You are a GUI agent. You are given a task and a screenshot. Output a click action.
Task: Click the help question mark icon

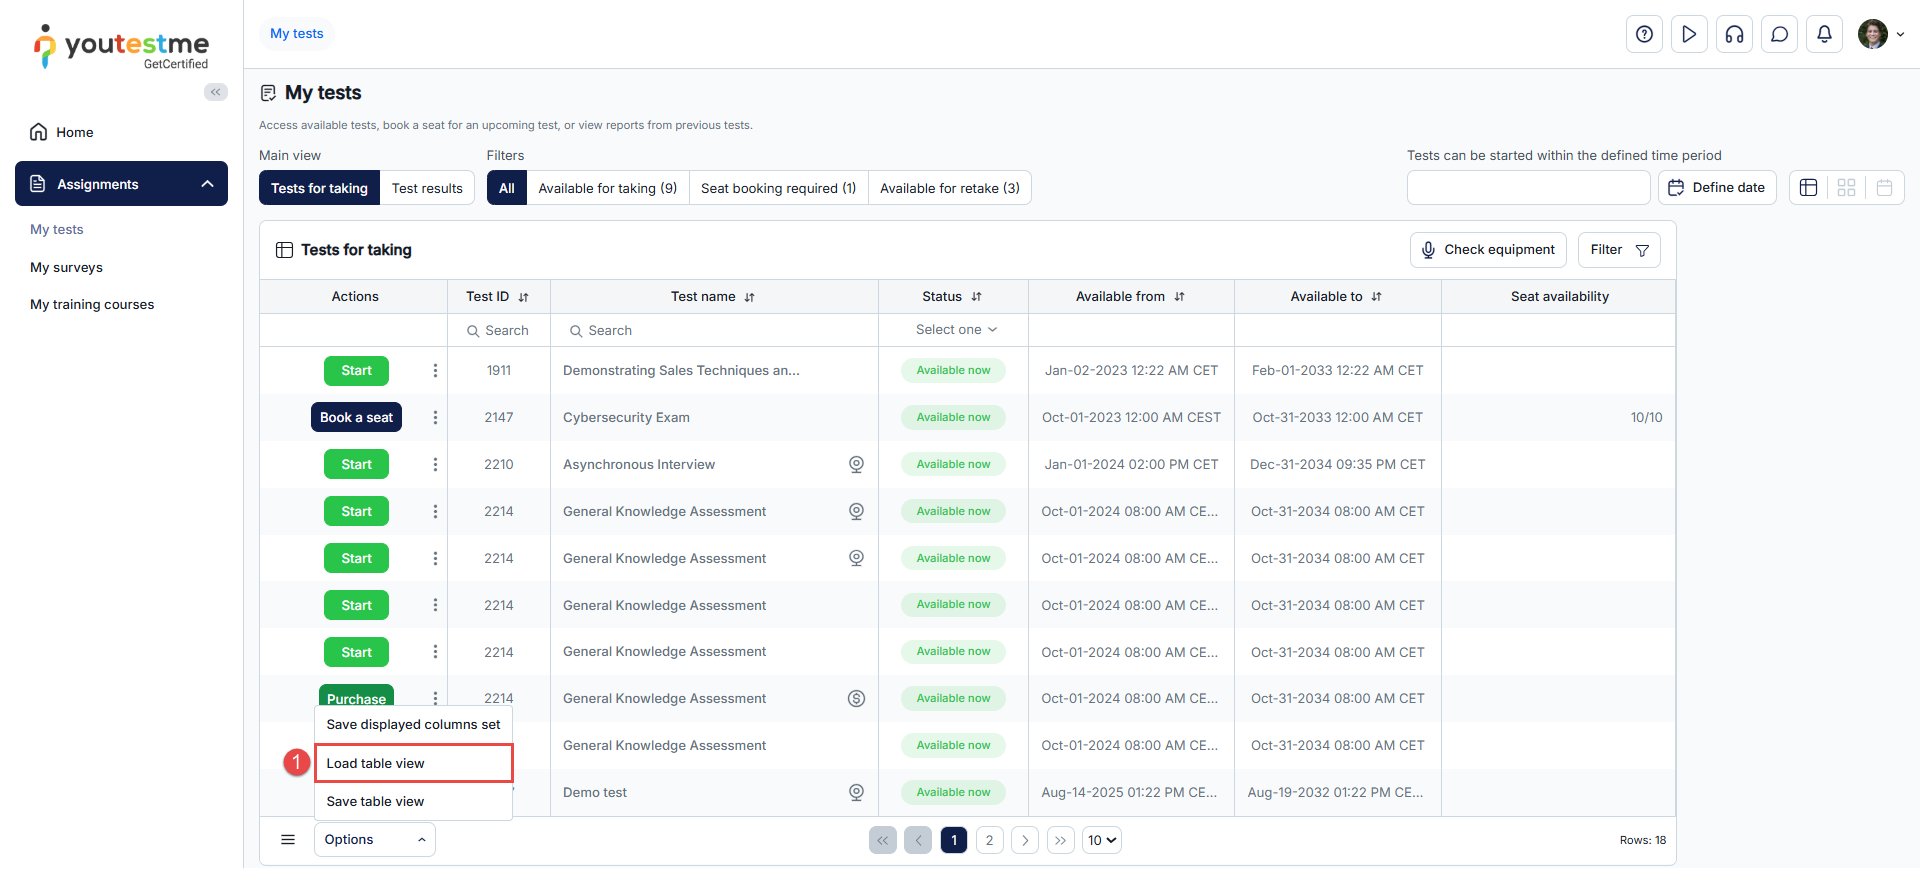point(1644,34)
